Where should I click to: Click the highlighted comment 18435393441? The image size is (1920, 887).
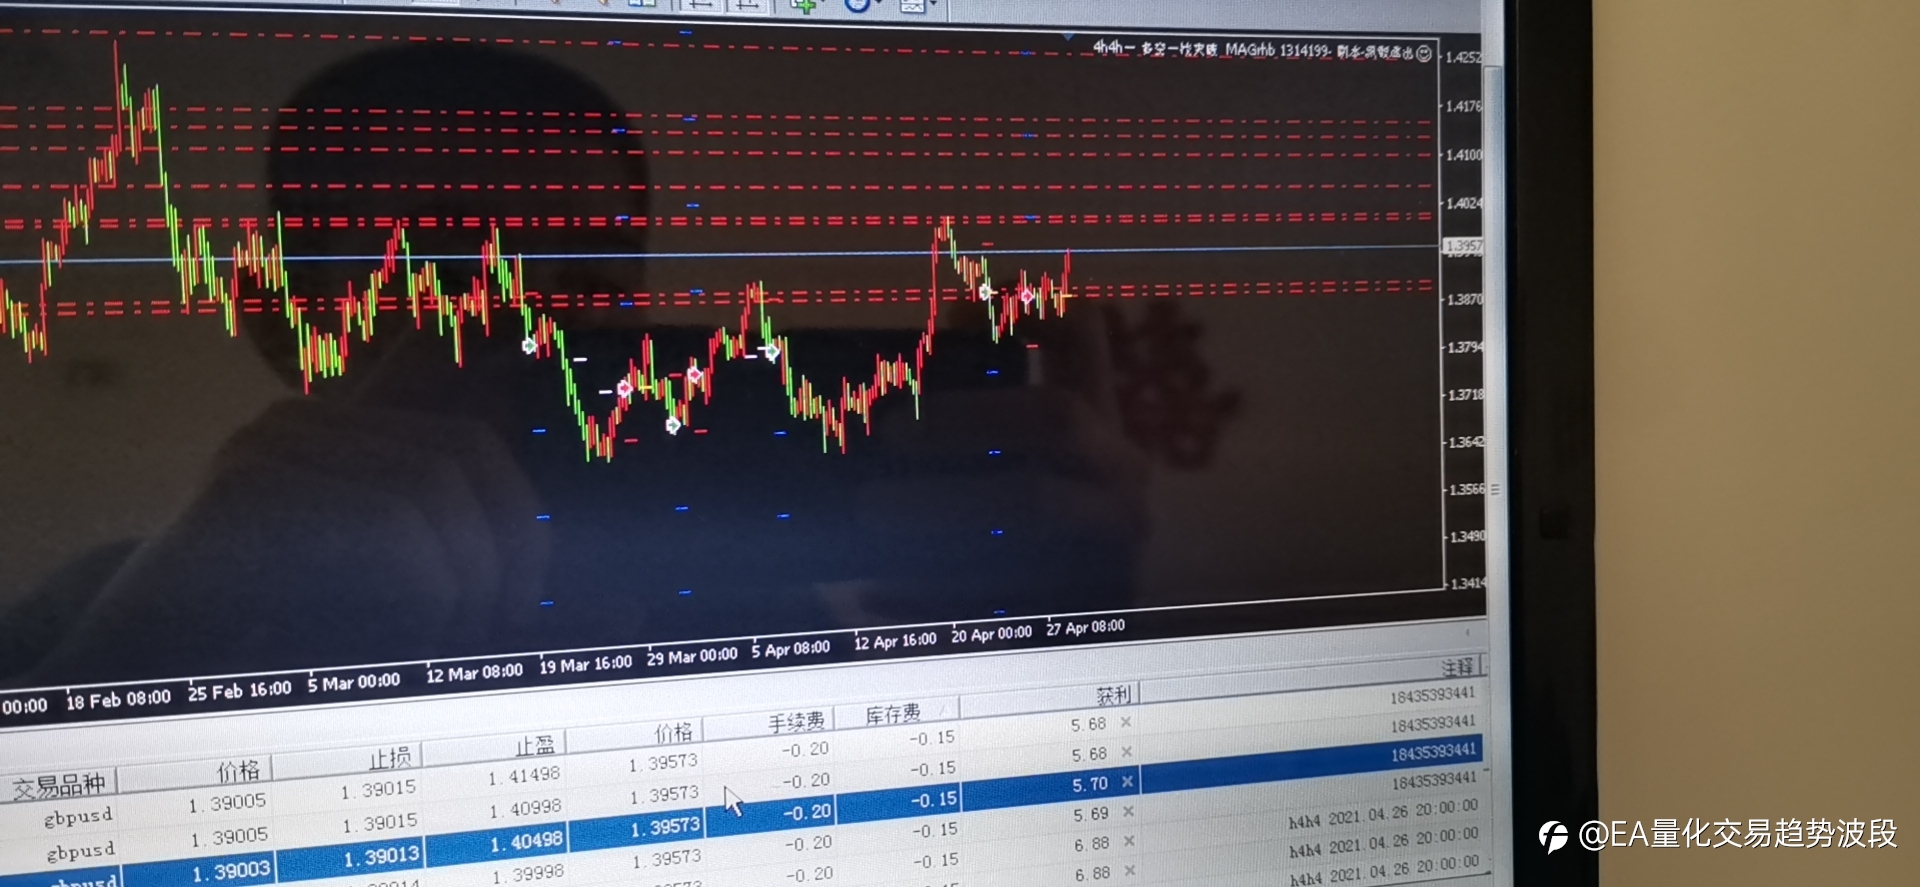pyautogui.click(x=1433, y=752)
